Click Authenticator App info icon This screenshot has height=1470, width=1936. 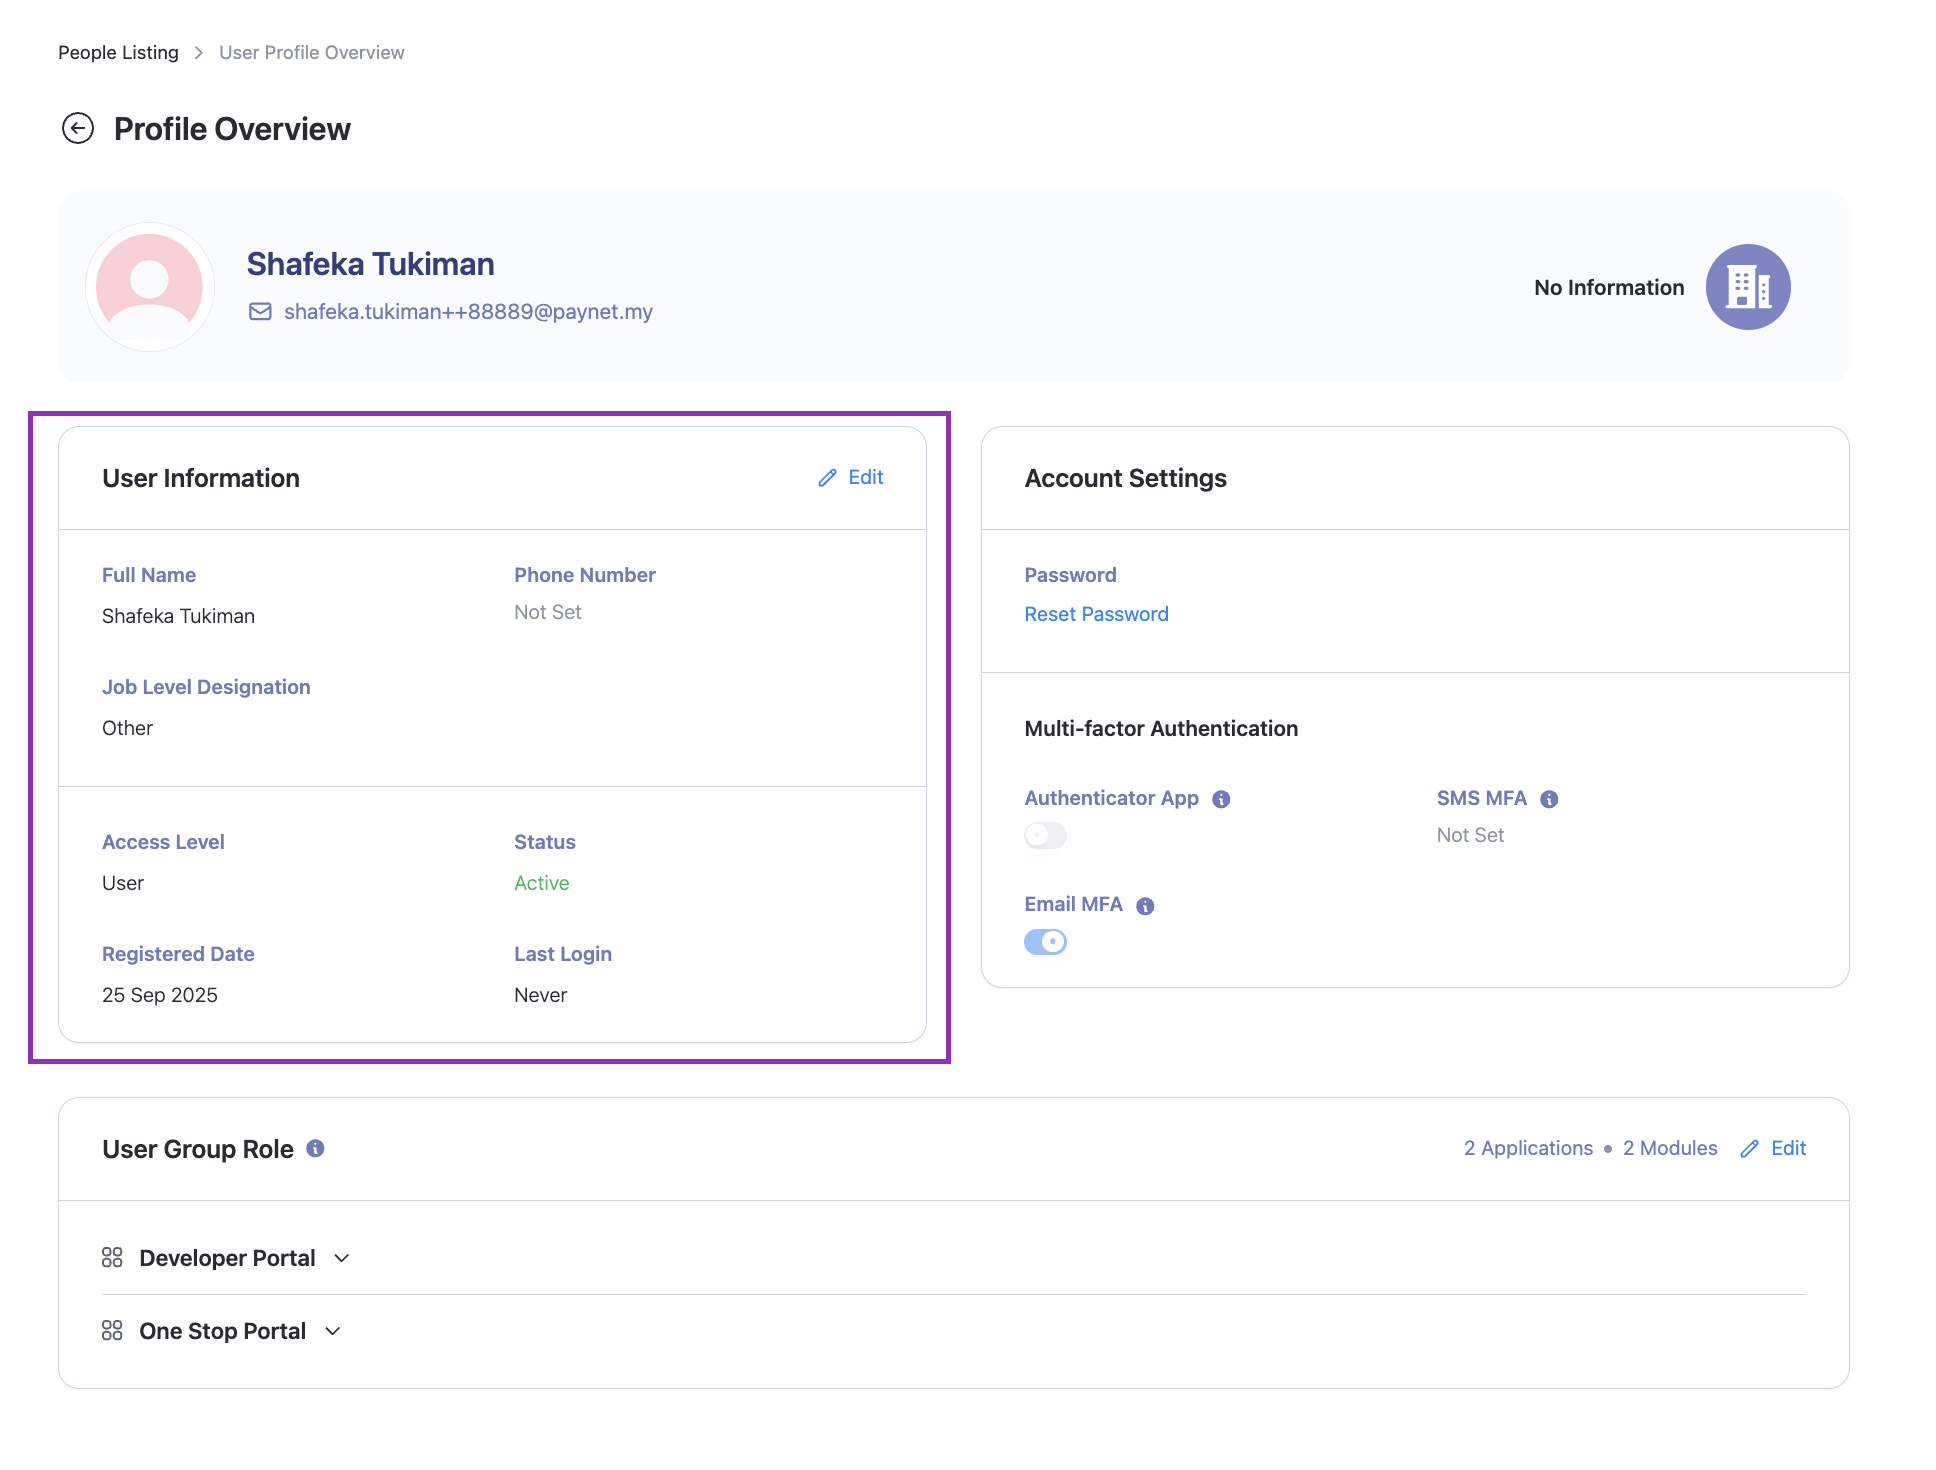(1221, 799)
